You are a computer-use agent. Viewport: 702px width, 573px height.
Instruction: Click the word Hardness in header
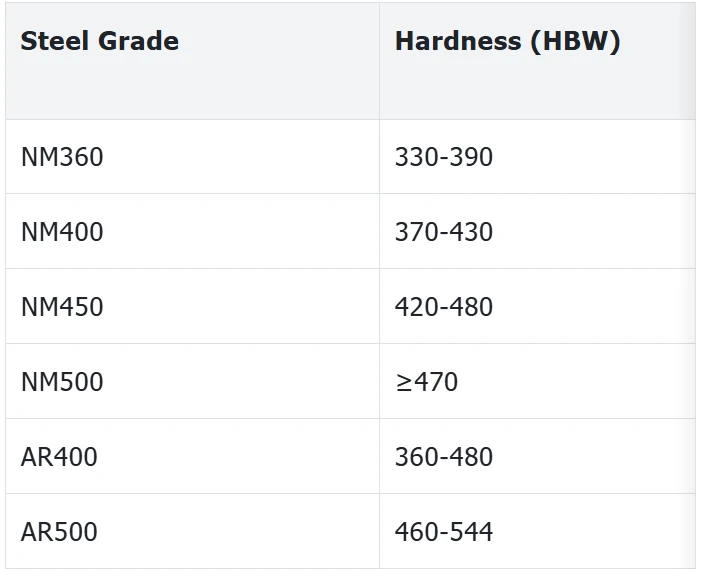[x=458, y=41]
